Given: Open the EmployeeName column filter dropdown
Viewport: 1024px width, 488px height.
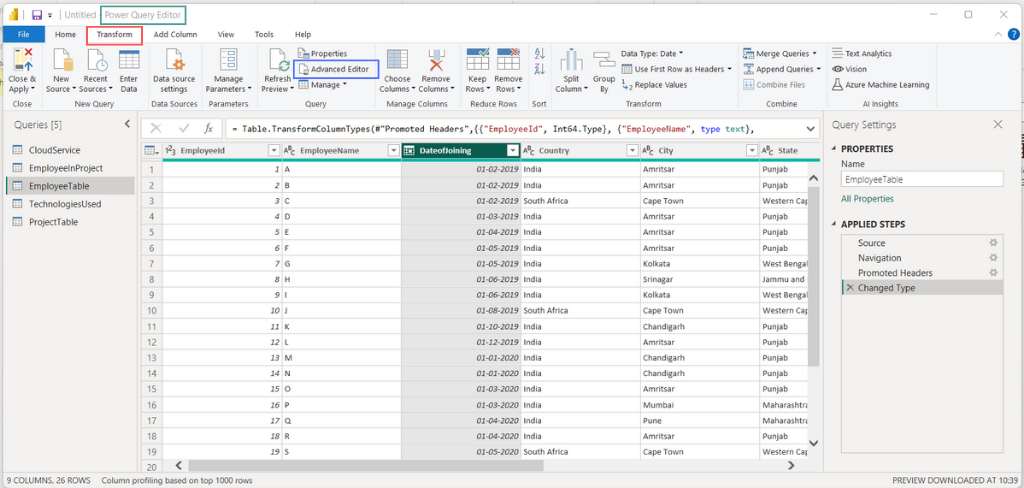Looking at the screenshot, I should coord(393,151).
